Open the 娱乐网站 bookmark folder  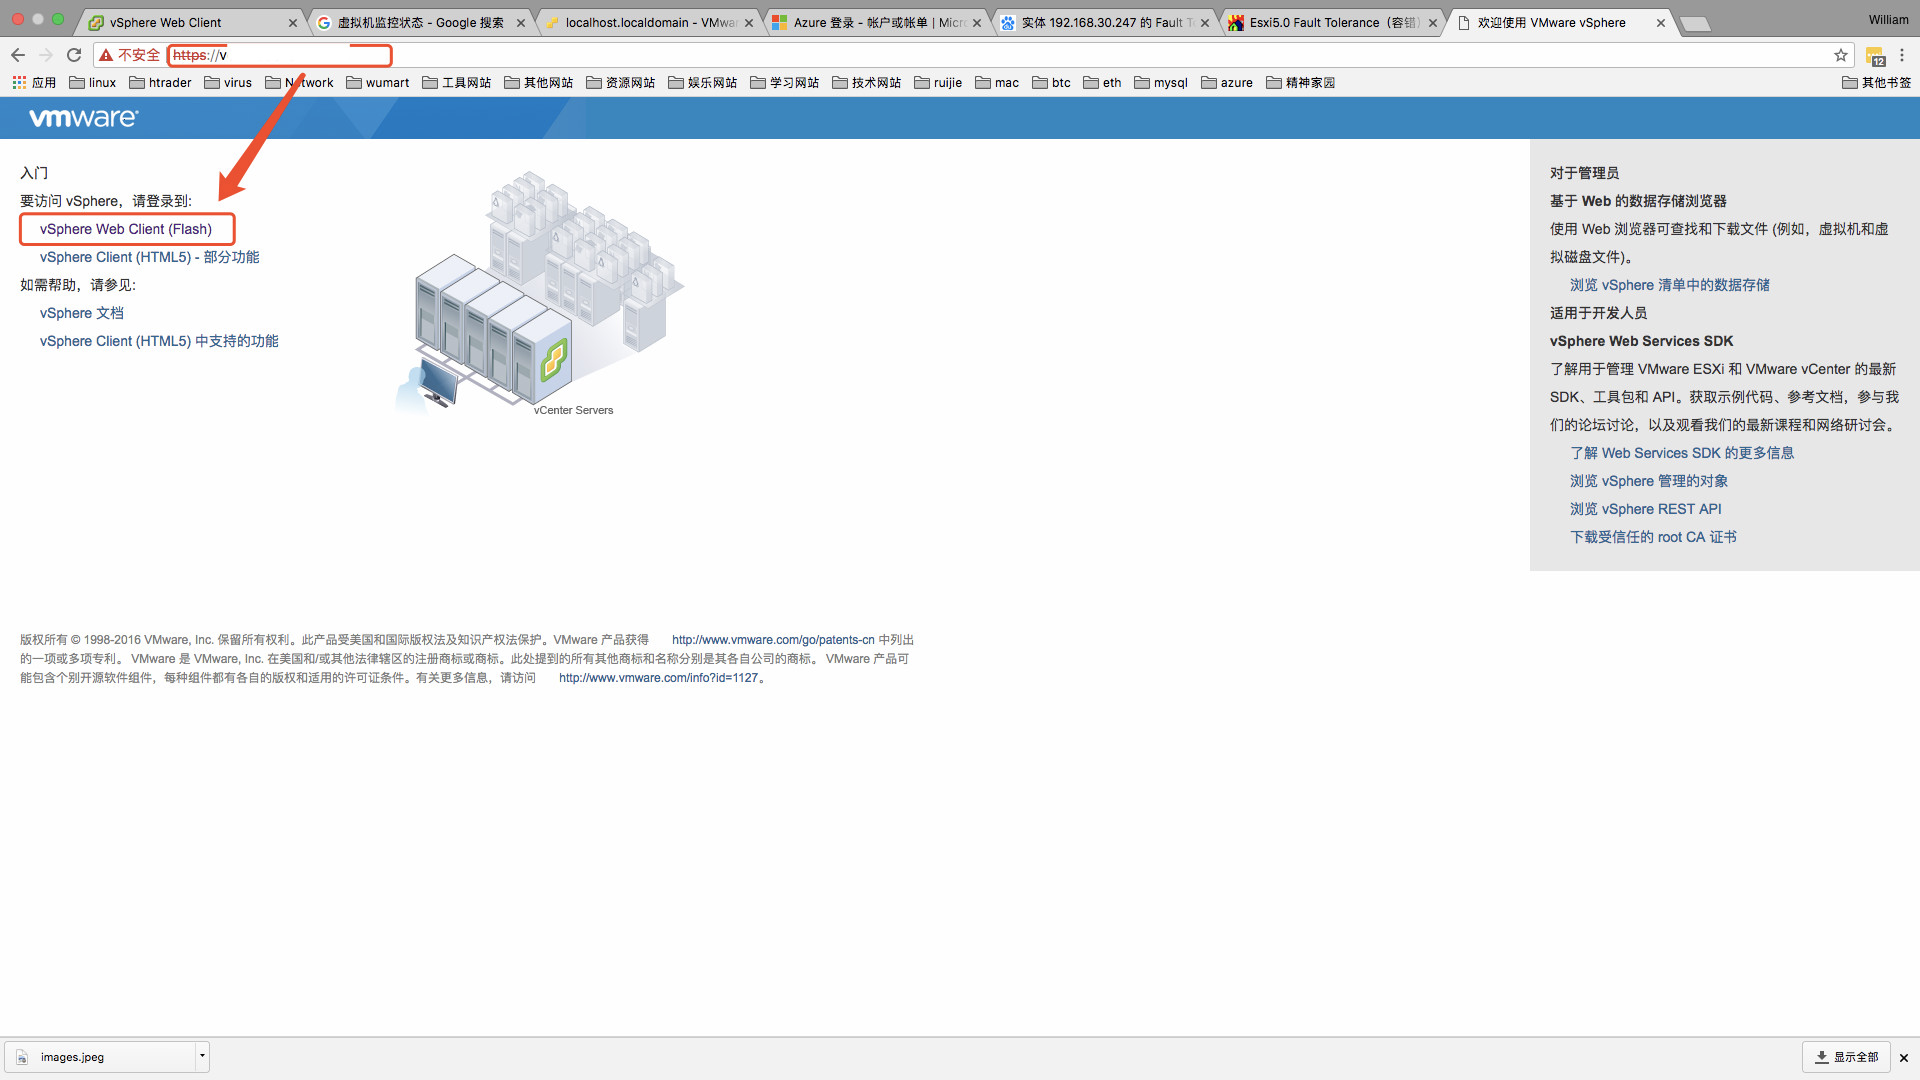pos(702,83)
